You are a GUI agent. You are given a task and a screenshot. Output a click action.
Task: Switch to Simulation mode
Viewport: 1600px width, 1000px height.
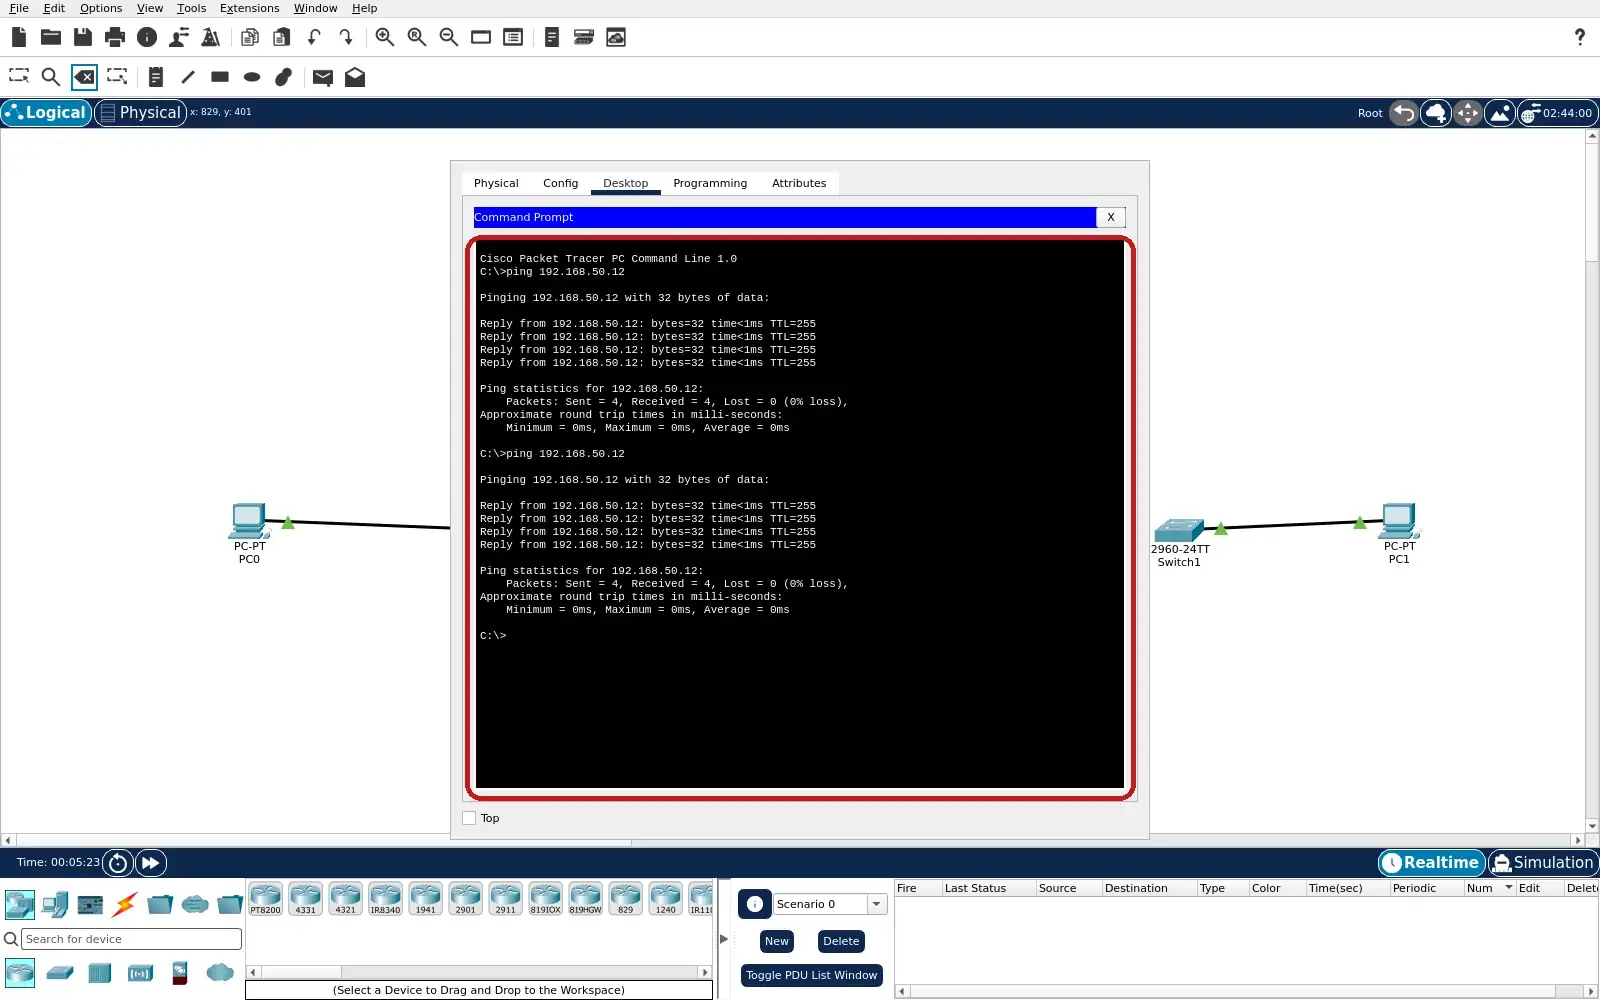coord(1543,862)
